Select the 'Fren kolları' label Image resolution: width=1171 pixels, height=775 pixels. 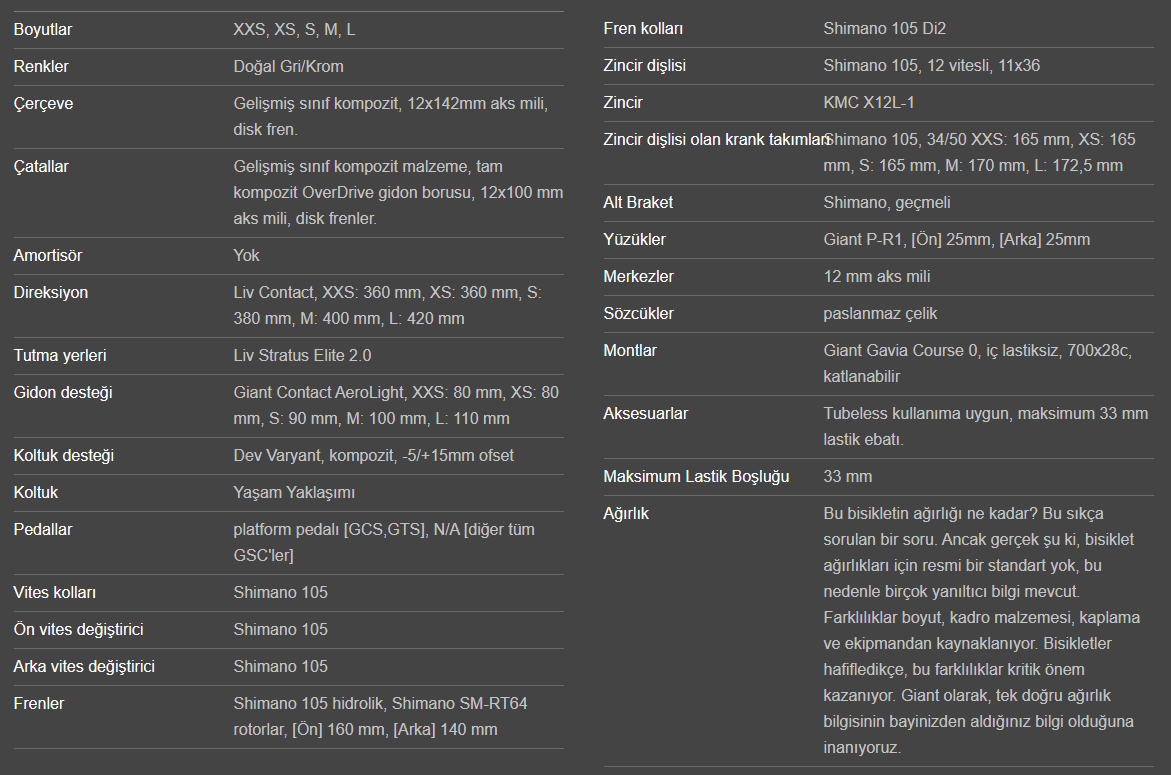[x=643, y=28]
